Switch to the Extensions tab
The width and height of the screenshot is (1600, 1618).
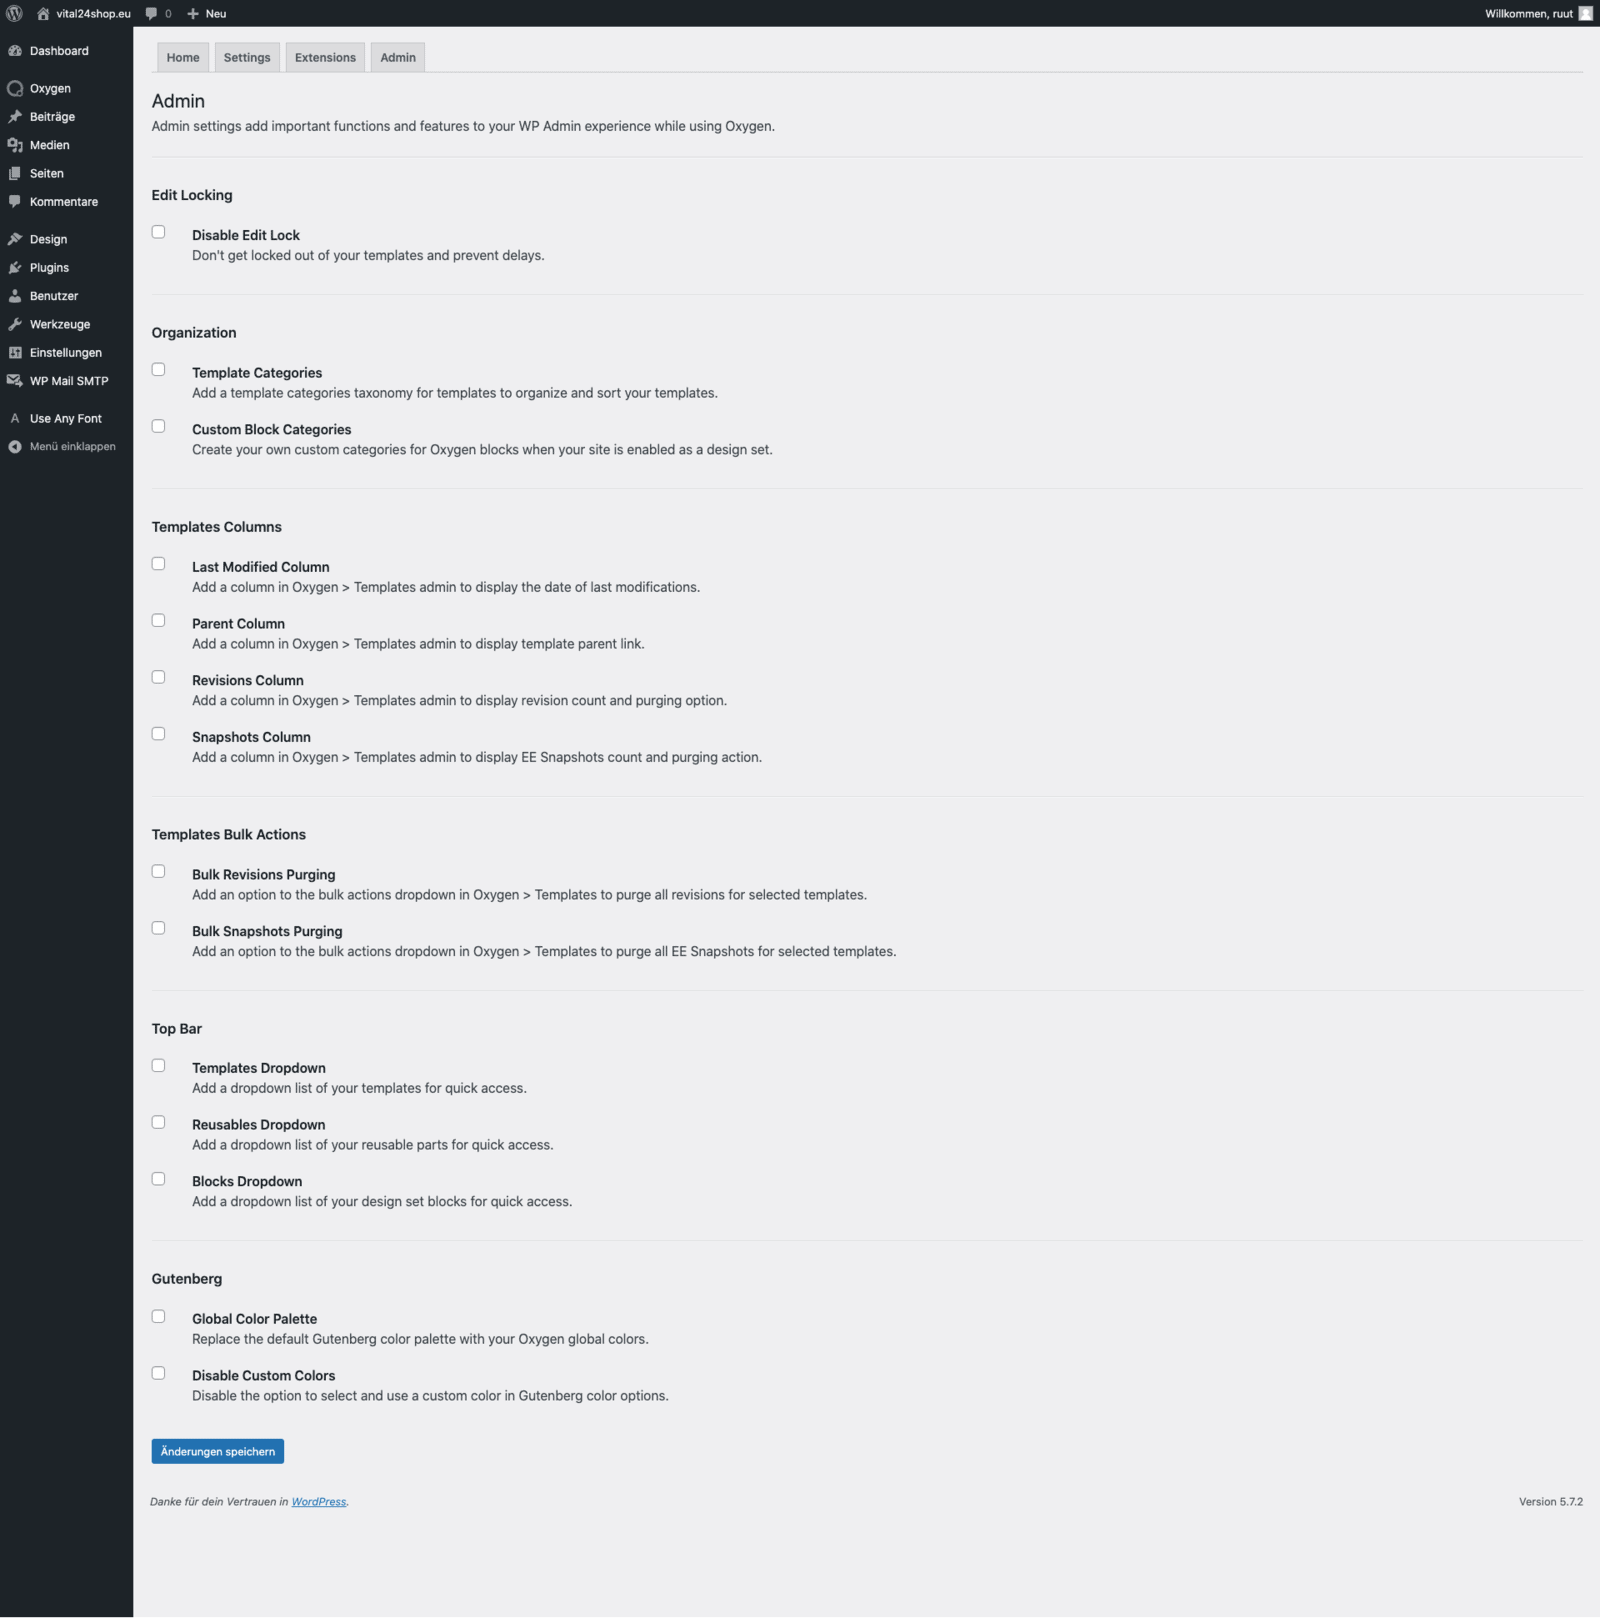click(x=325, y=58)
